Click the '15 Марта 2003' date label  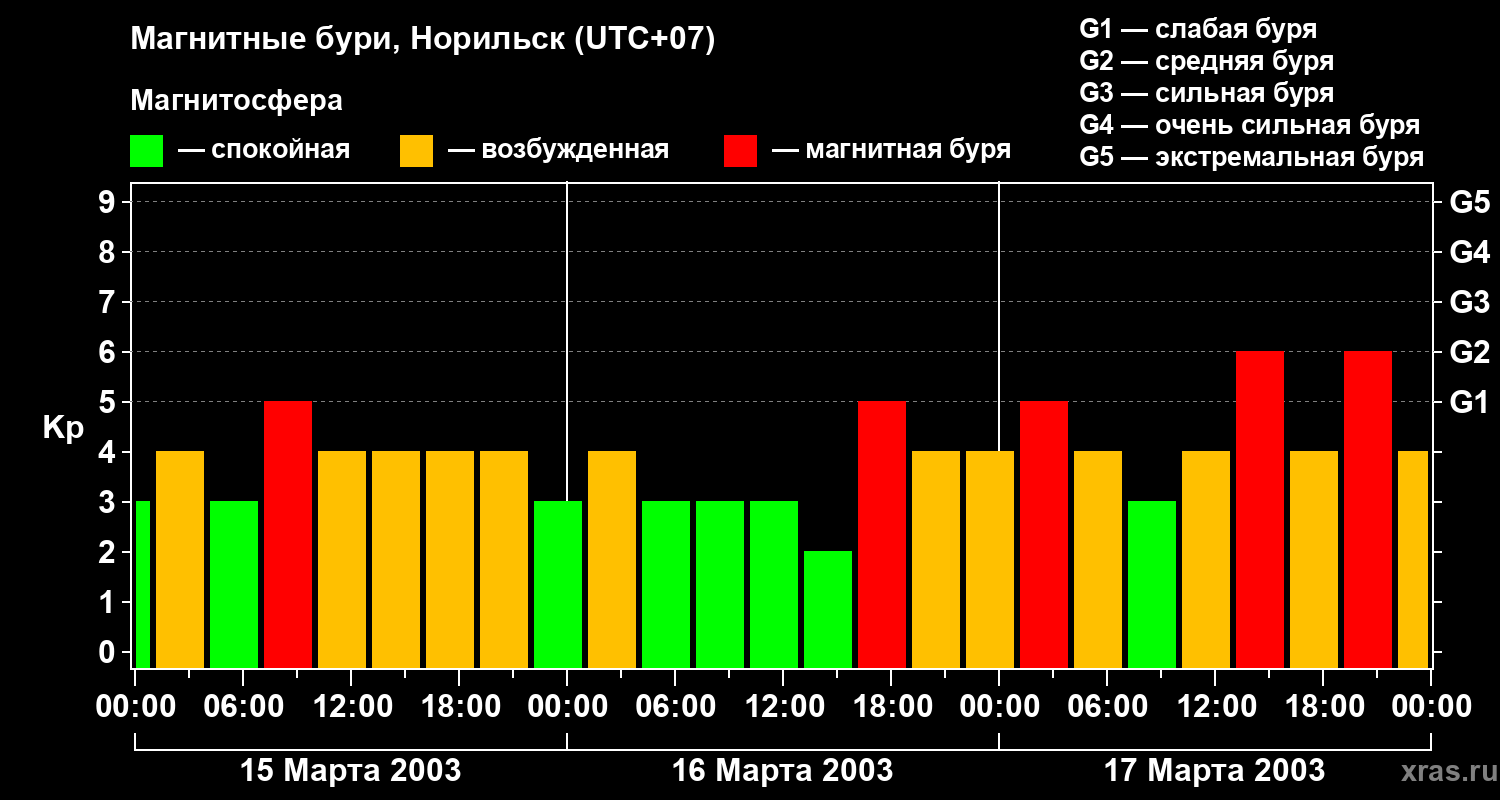(x=351, y=771)
